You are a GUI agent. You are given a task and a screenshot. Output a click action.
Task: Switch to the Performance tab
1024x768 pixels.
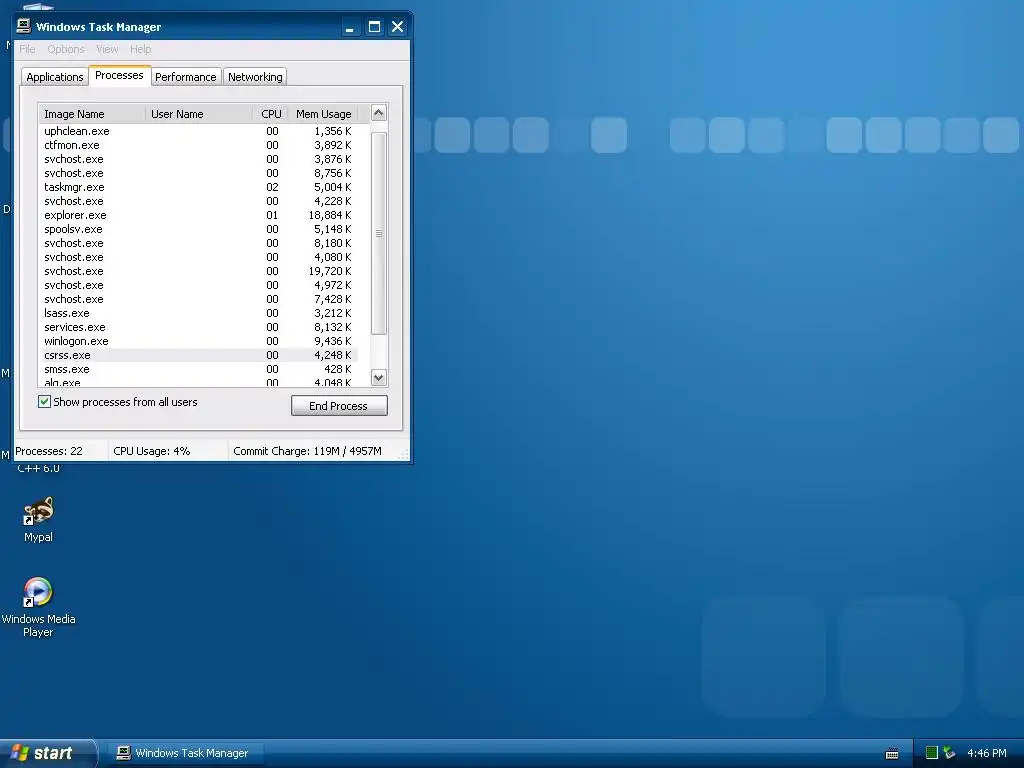tap(185, 77)
